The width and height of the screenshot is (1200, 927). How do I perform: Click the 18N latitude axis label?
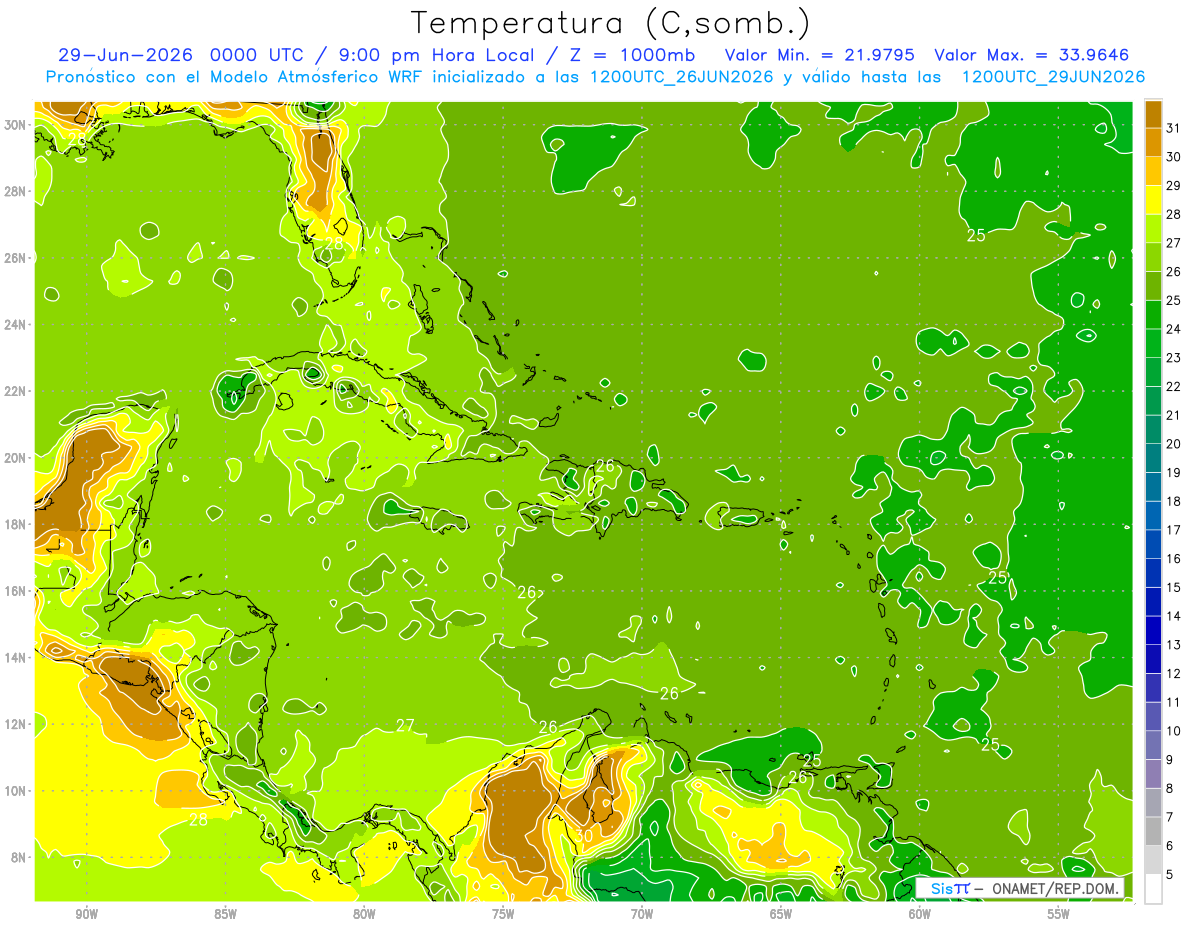14,524
